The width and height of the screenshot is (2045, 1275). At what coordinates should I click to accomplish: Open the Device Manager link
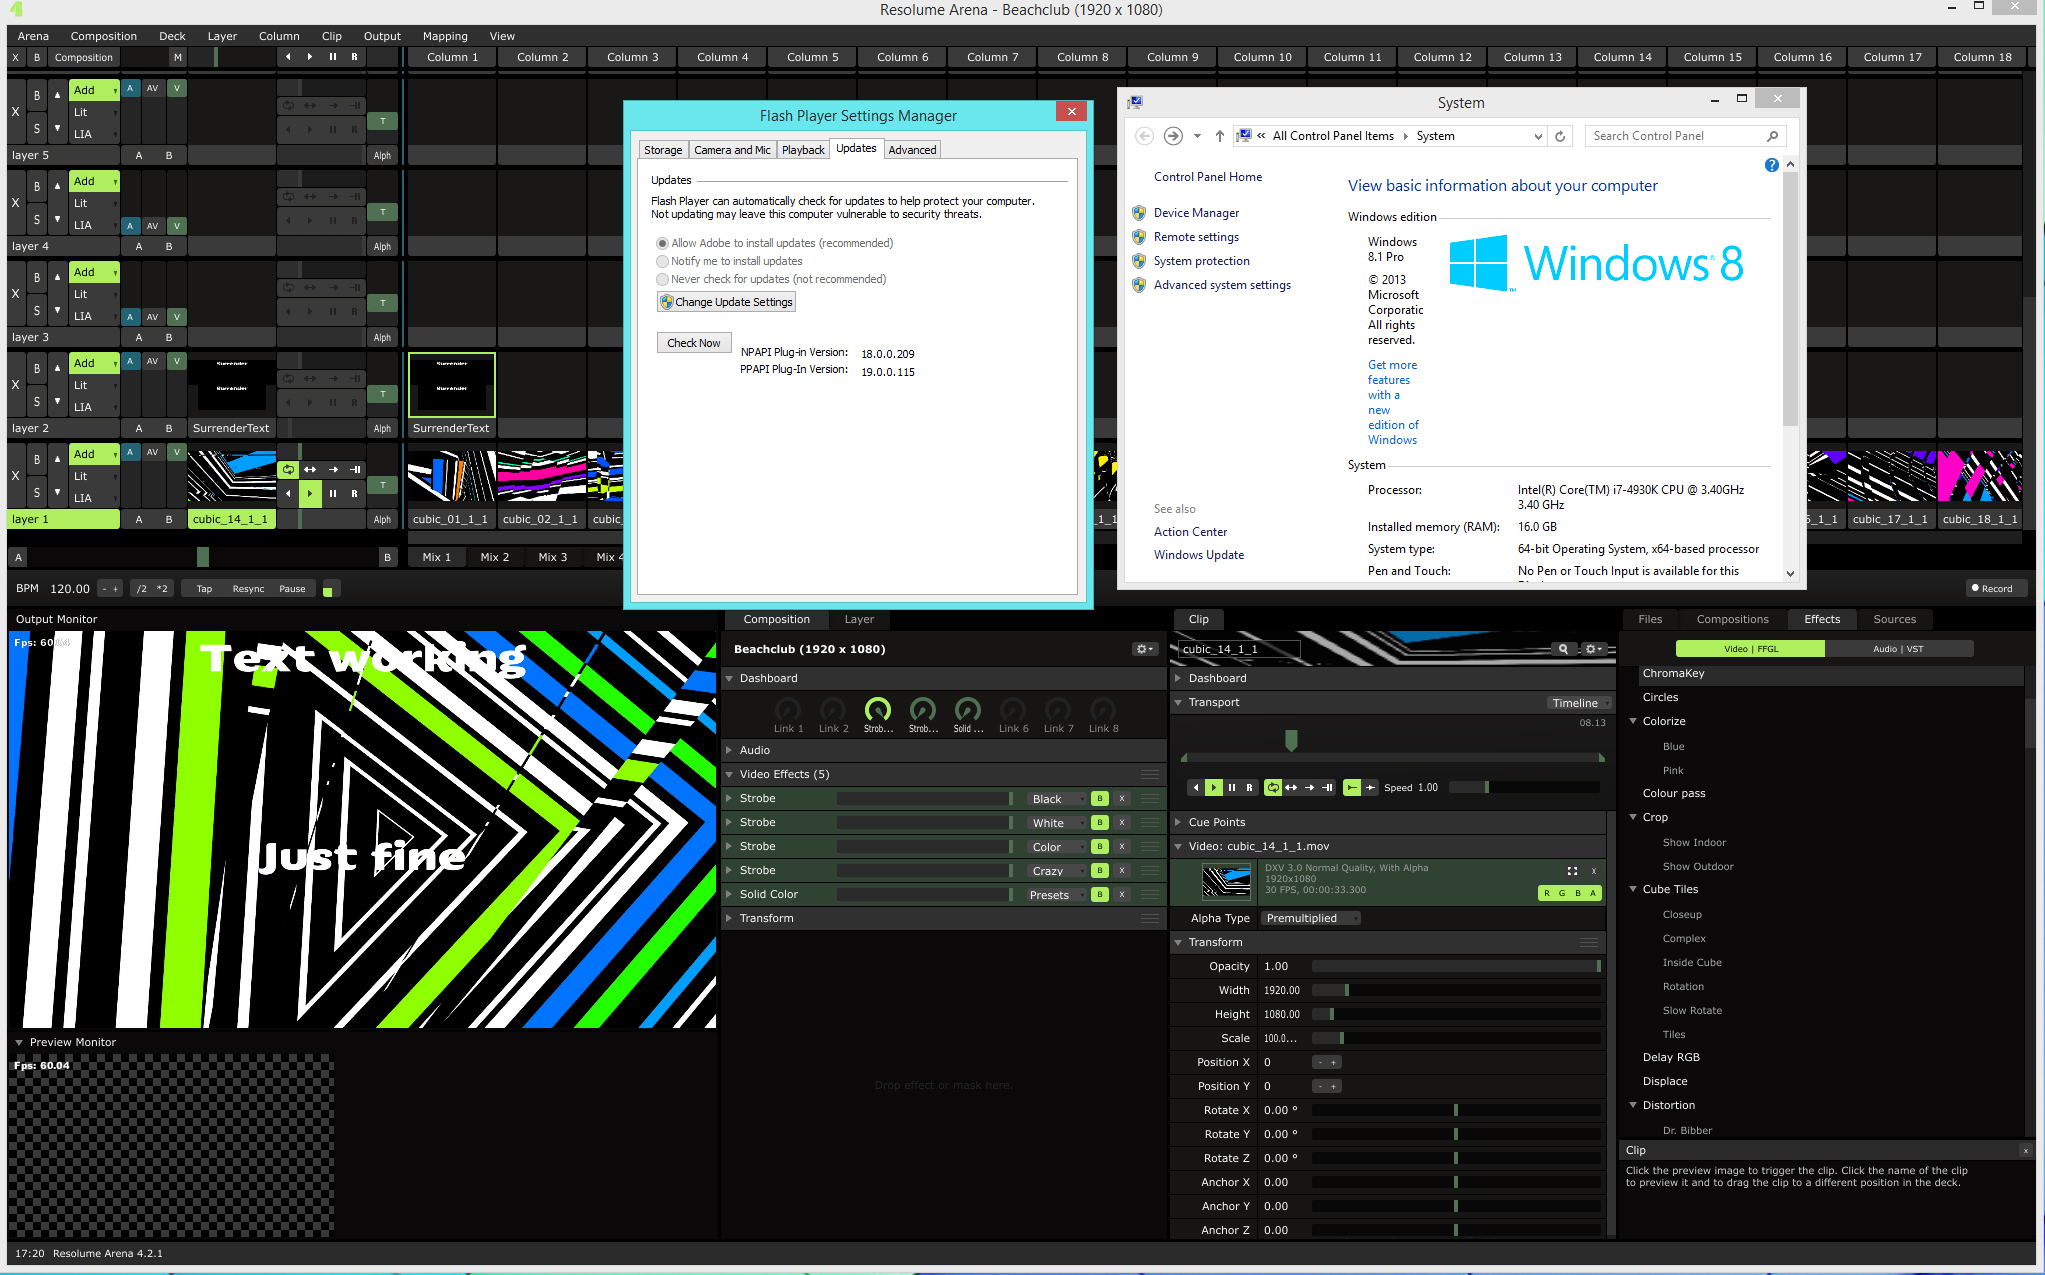(1196, 213)
